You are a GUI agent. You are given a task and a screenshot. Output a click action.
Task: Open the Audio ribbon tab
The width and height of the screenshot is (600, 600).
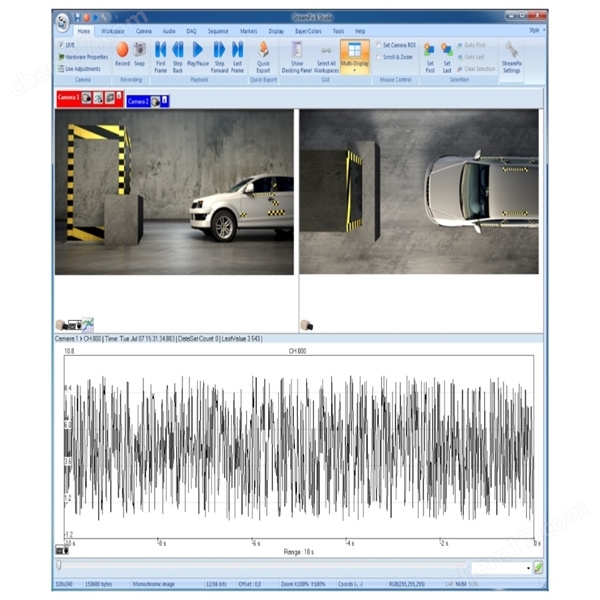point(169,31)
